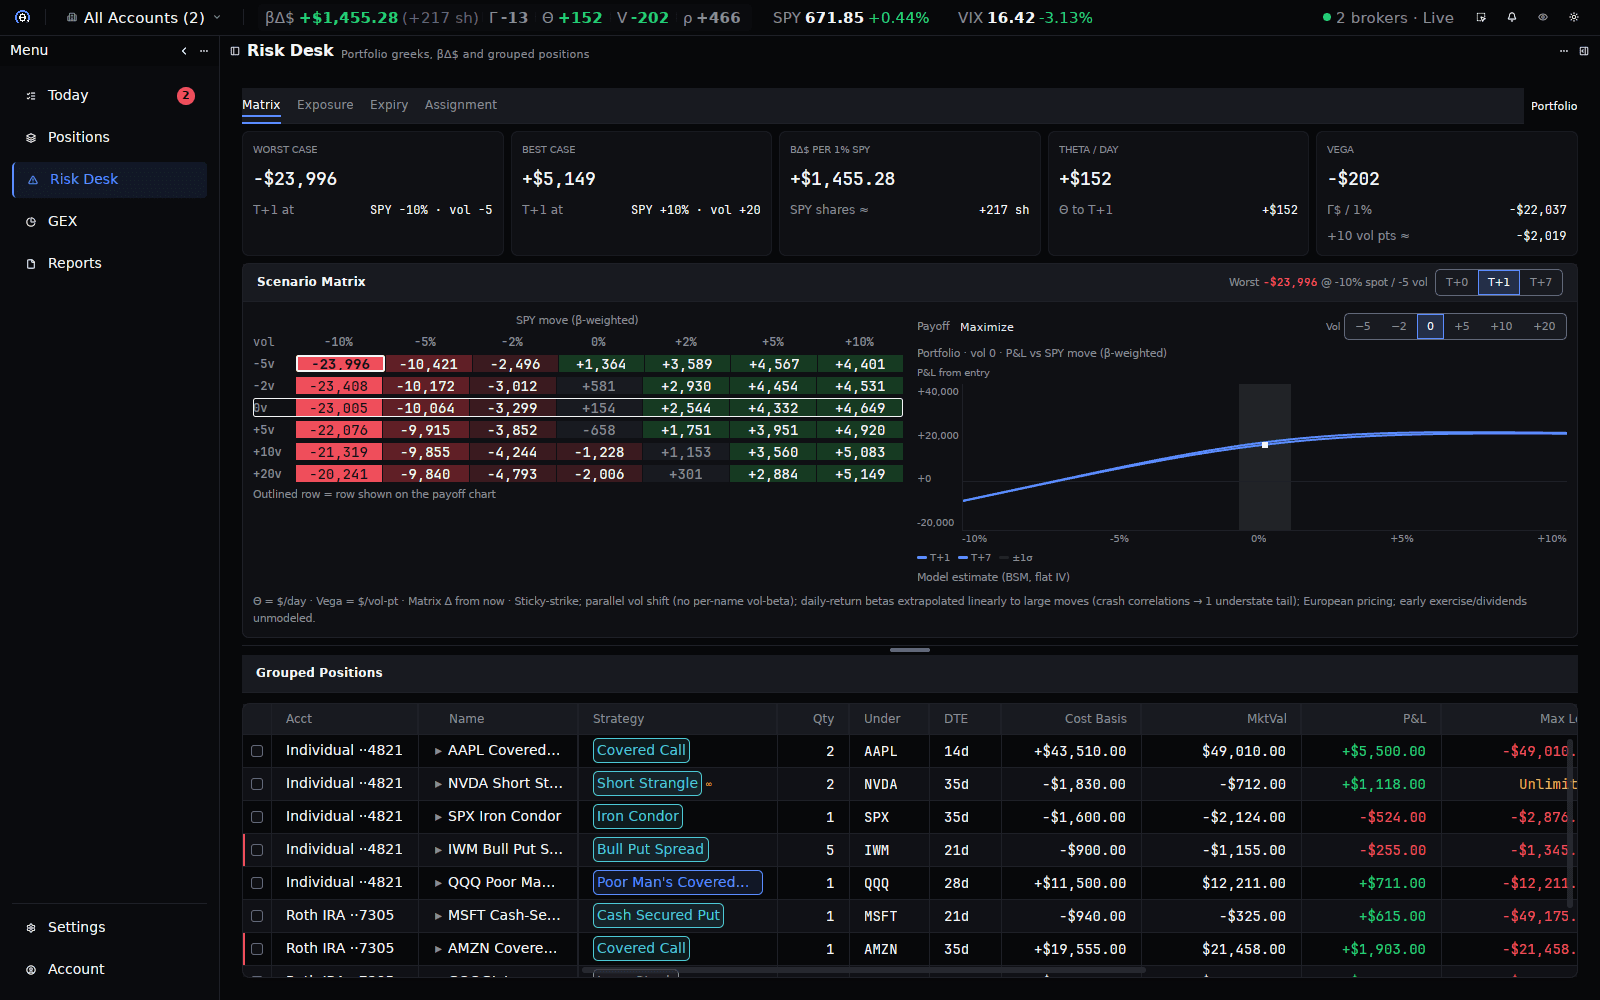Open Account in the sidebar
This screenshot has height=1000, width=1600.
[x=110, y=969]
